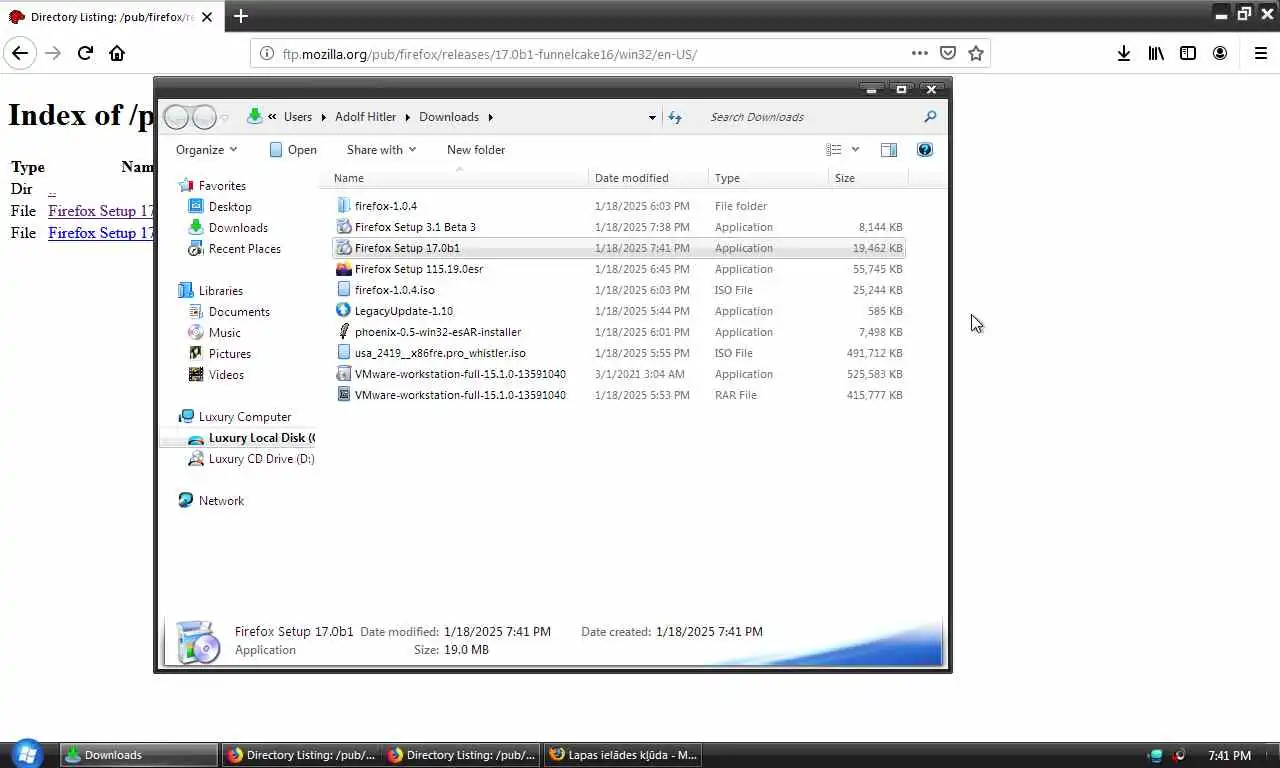Select Firefox Setup 3.1 Beta 3 file
The image size is (1280, 768).
point(618,227)
